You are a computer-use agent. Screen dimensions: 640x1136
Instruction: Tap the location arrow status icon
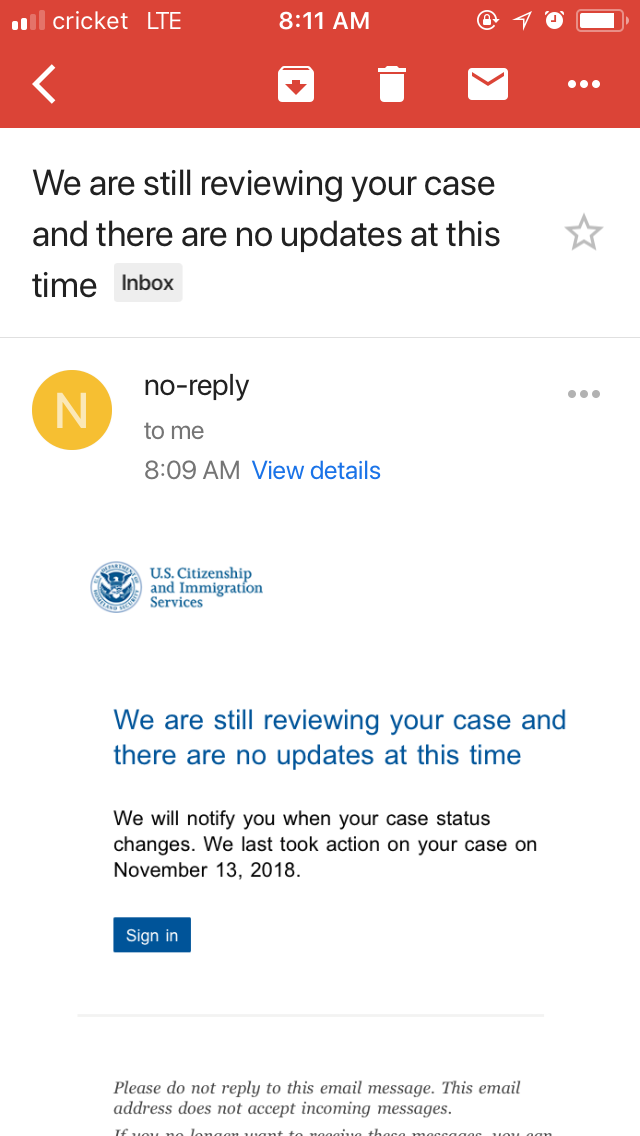point(522,20)
